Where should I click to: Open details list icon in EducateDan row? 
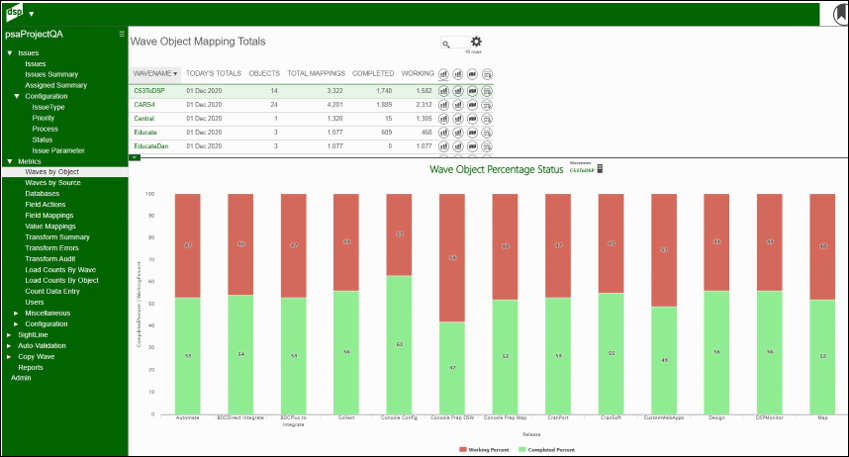[487, 146]
